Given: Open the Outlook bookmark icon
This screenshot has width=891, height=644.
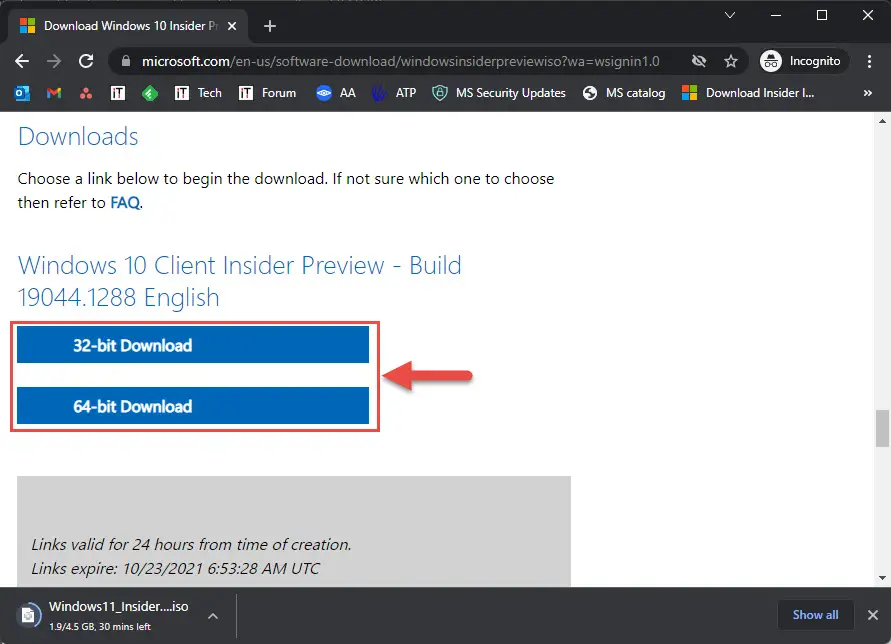Looking at the screenshot, I should coord(22,93).
